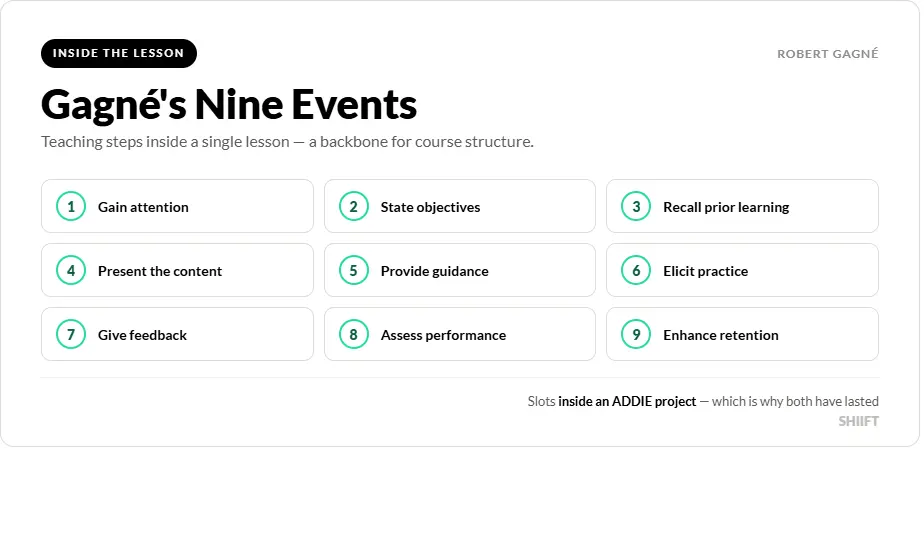Image resolution: width=924 pixels, height=540 pixels.
Task: Click the number 4 circle icon
Action: [x=71, y=271]
